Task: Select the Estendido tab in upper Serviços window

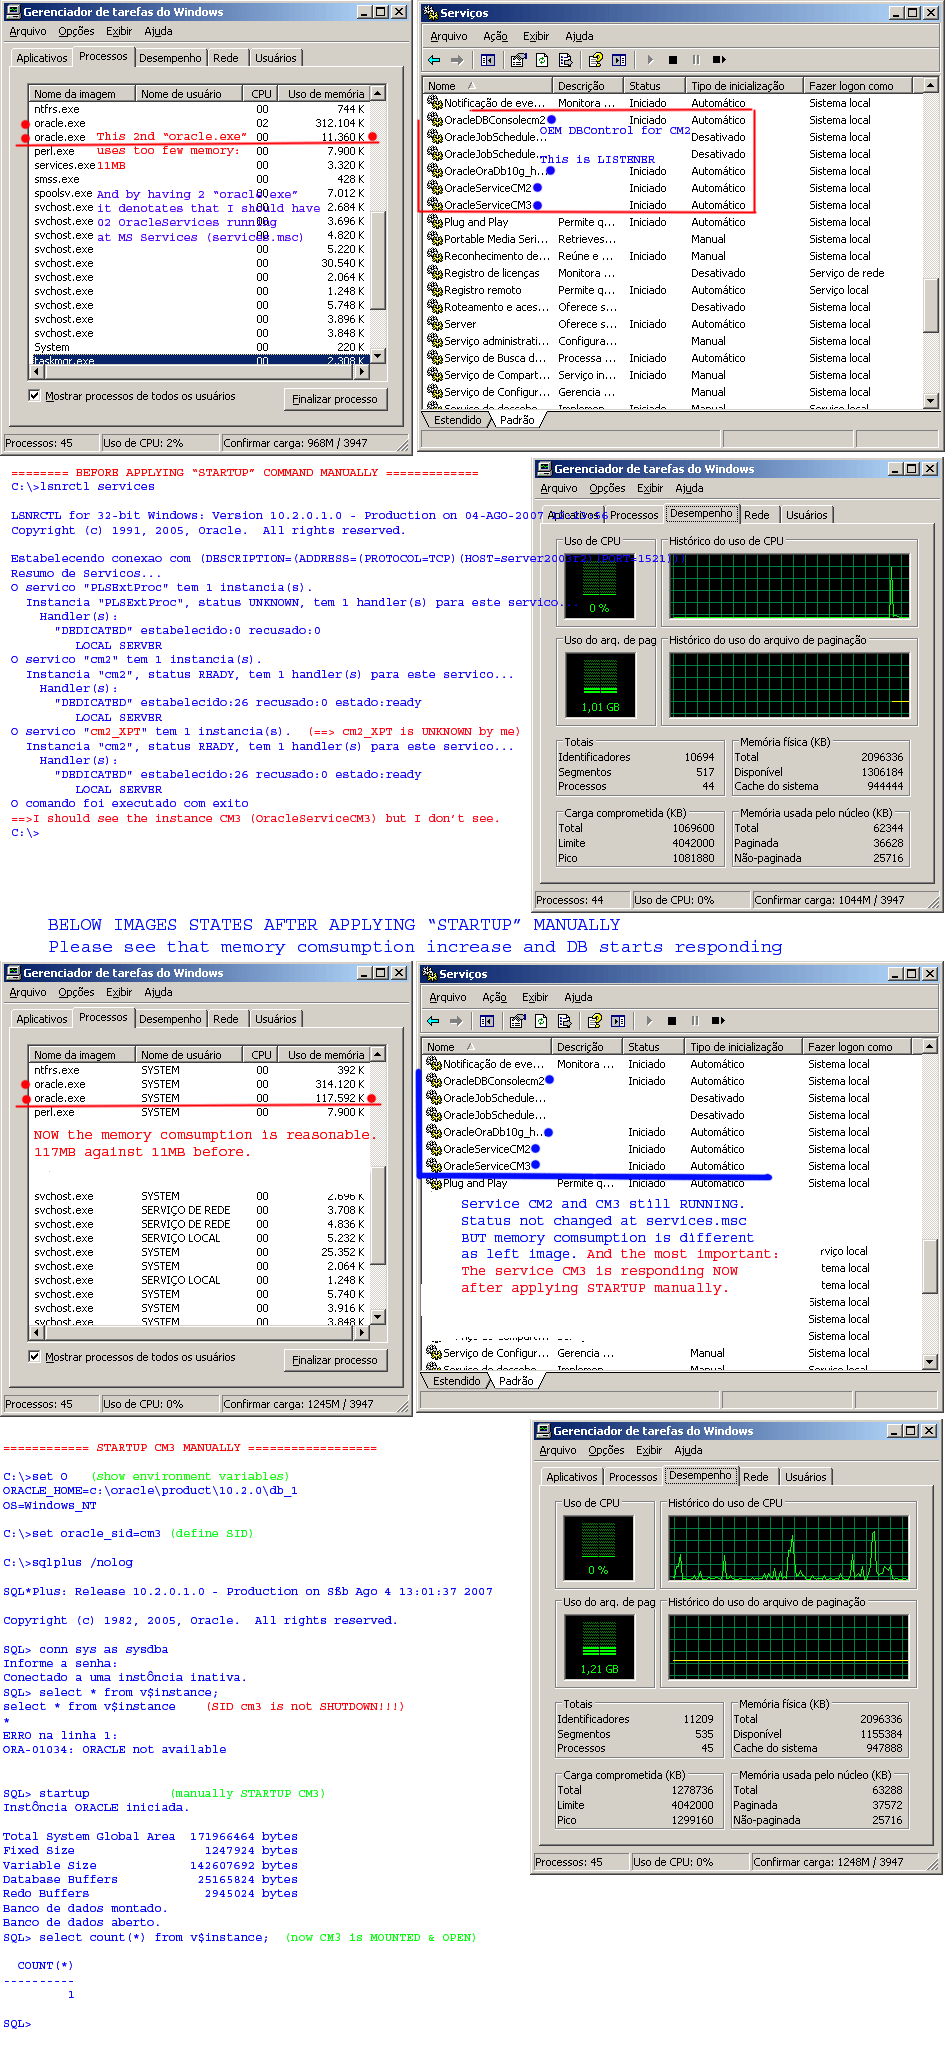Action: (457, 420)
